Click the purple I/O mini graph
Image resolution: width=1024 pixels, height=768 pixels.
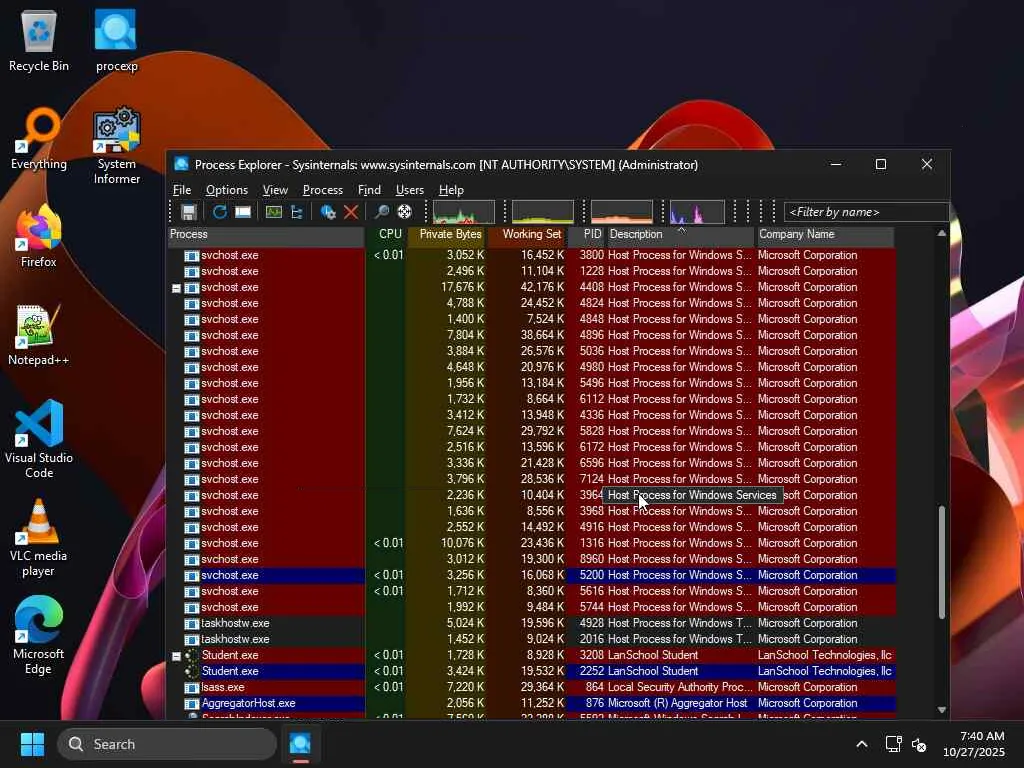[697, 212]
